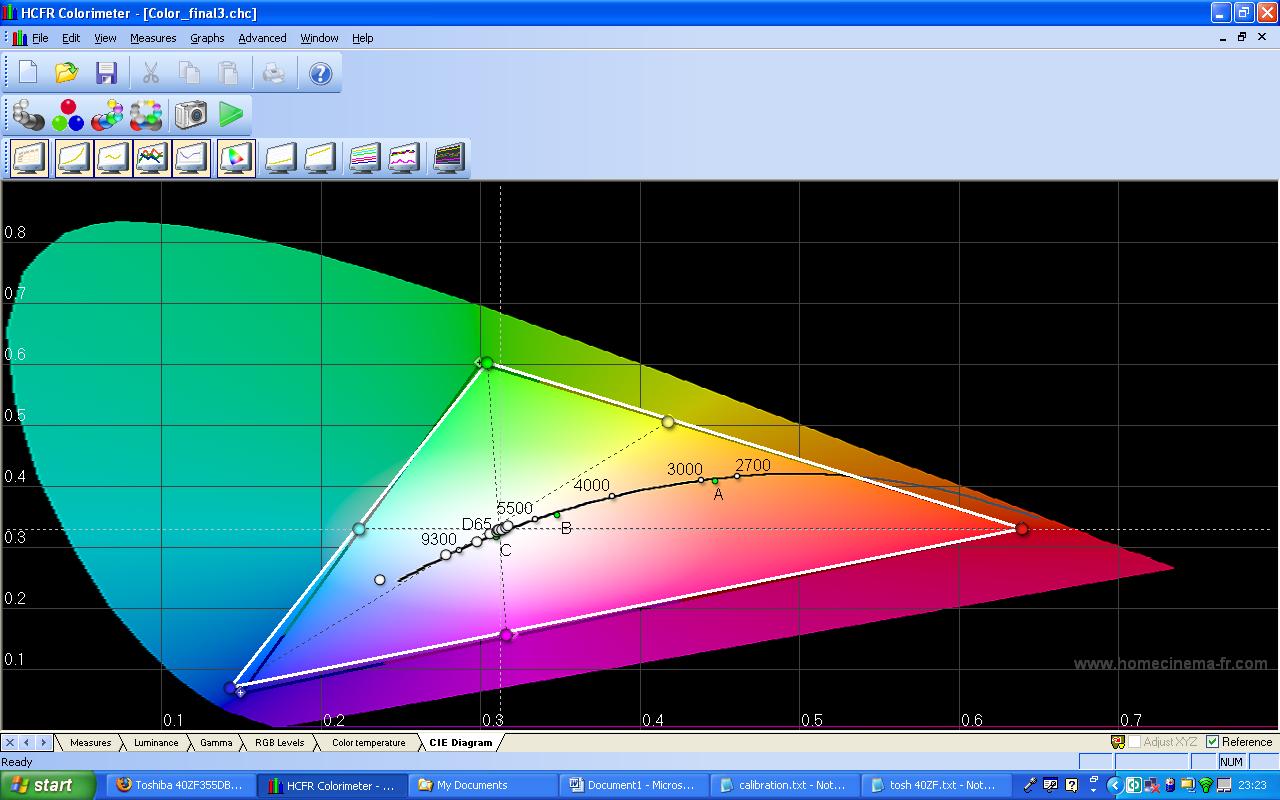1280x800 pixels.
Task: Switch to the Gamma tab
Action: tap(216, 742)
